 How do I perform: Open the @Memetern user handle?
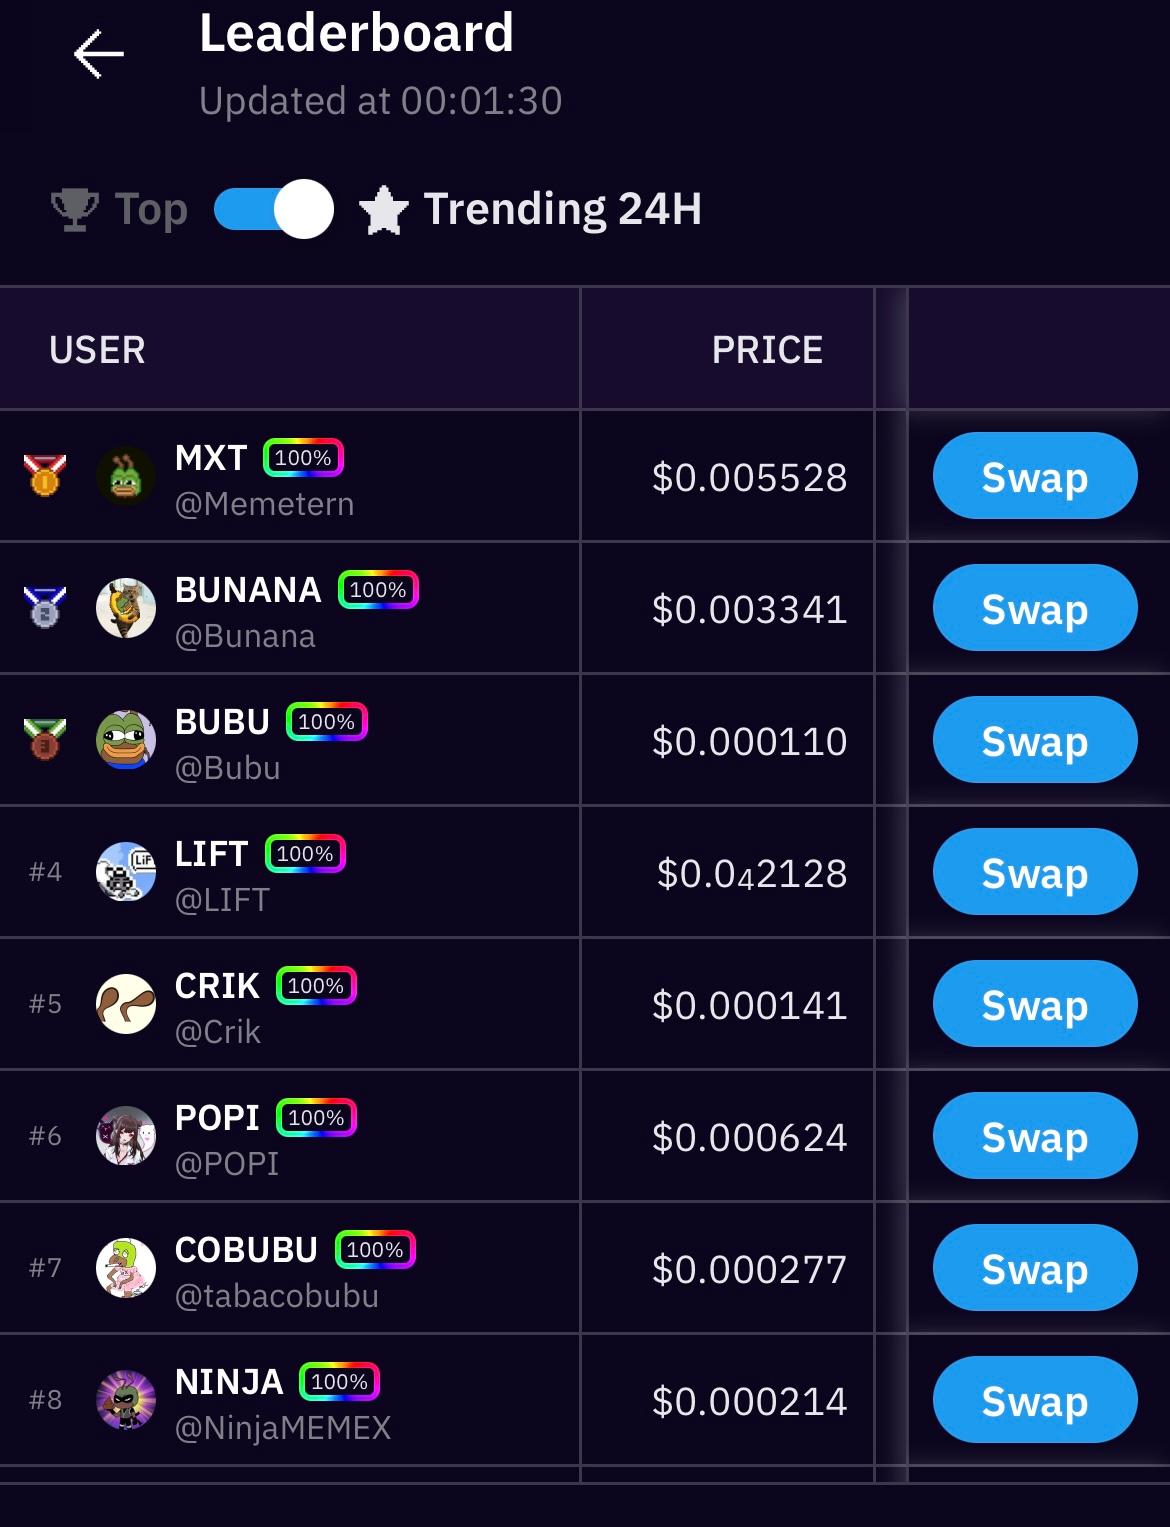point(264,504)
